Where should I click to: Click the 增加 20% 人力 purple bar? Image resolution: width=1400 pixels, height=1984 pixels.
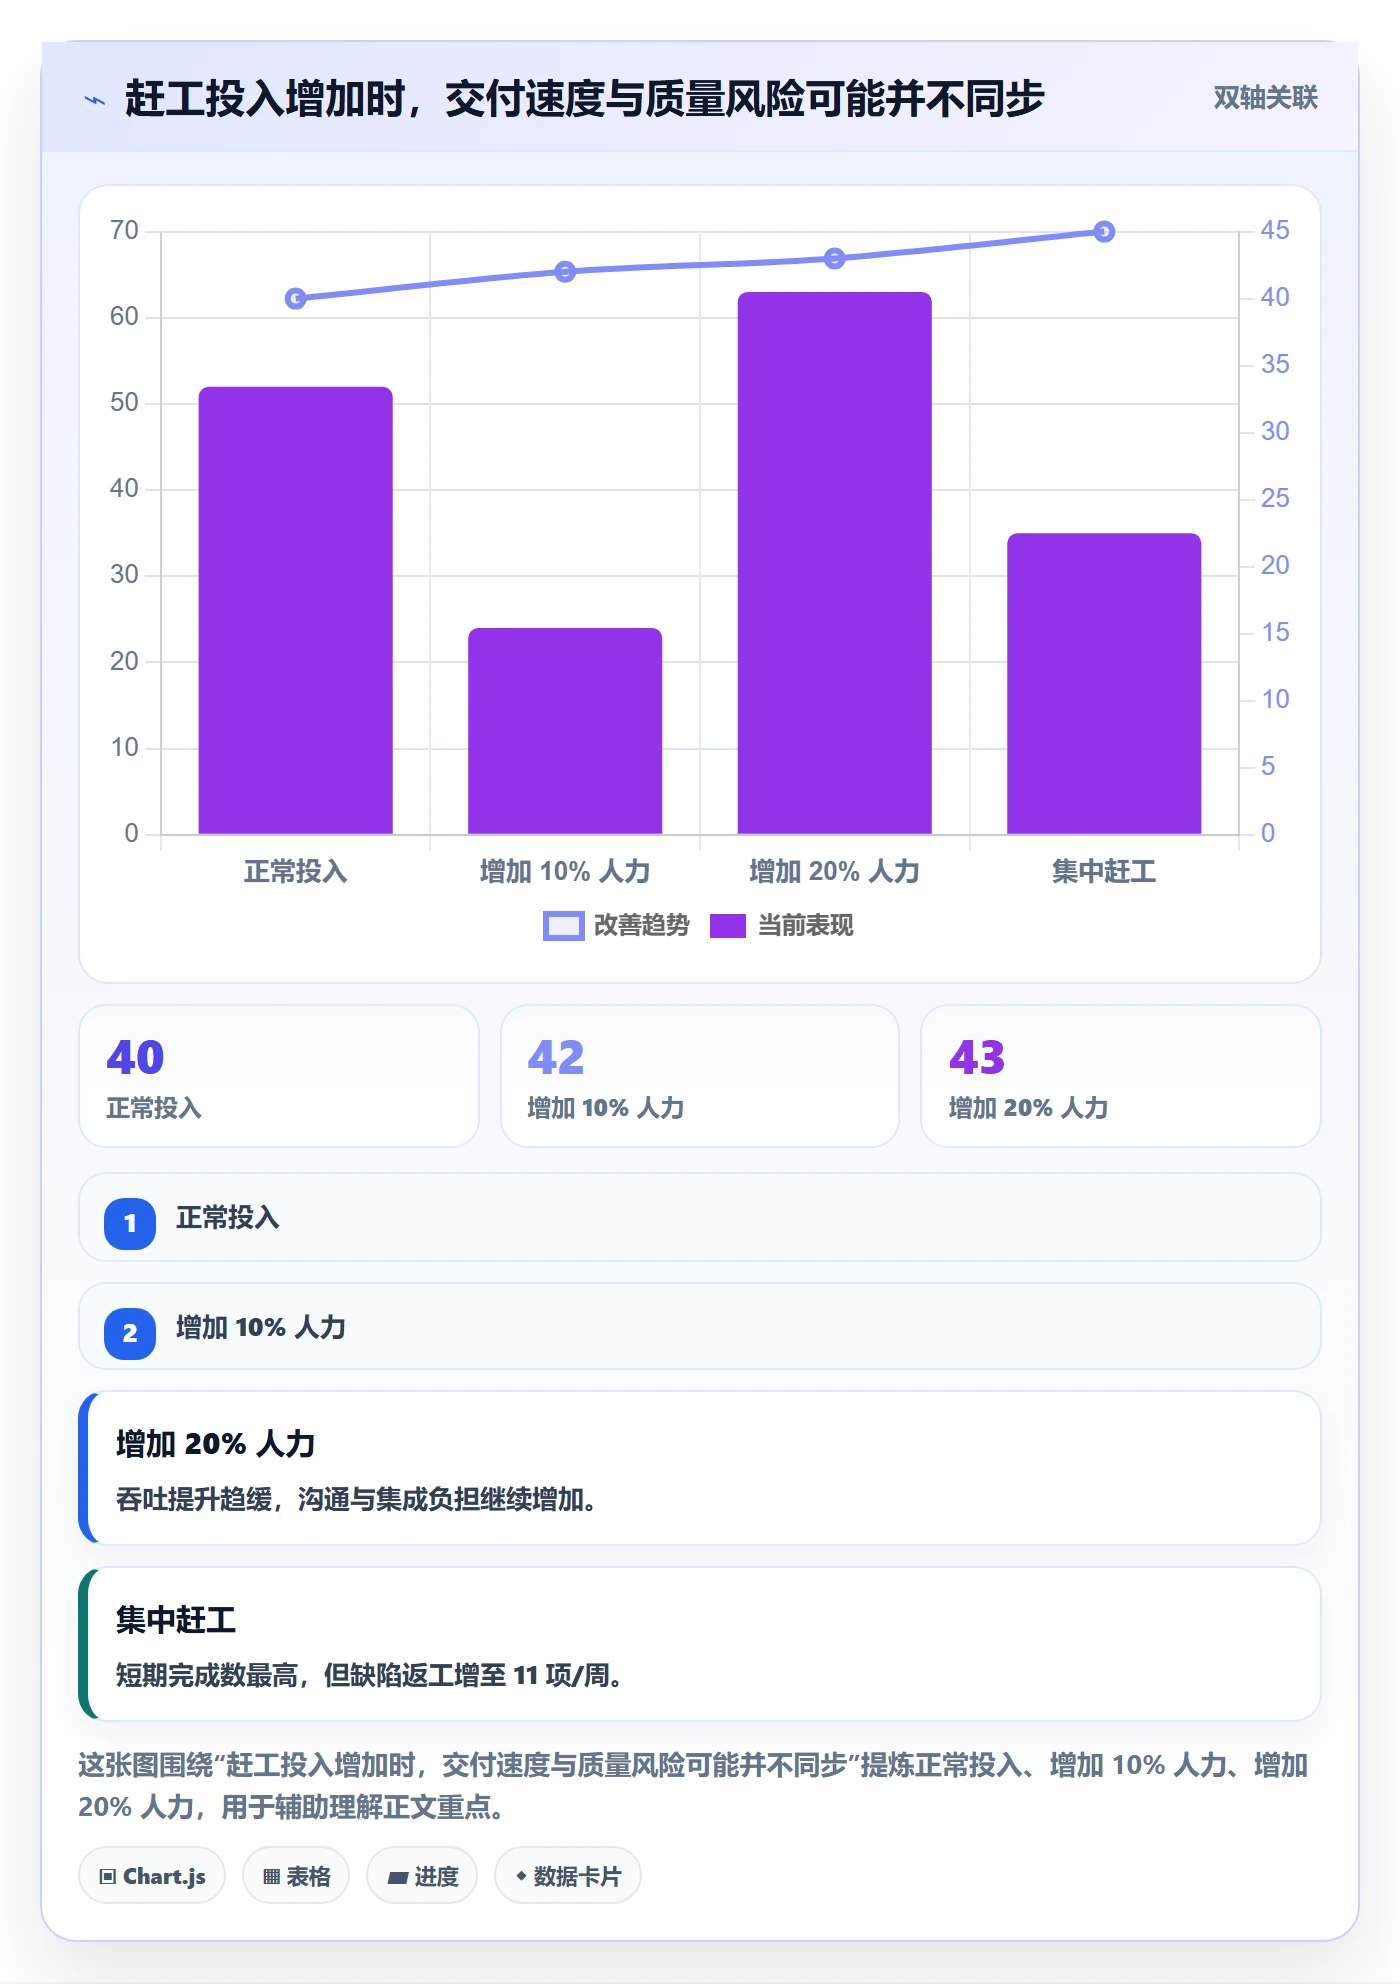click(835, 563)
